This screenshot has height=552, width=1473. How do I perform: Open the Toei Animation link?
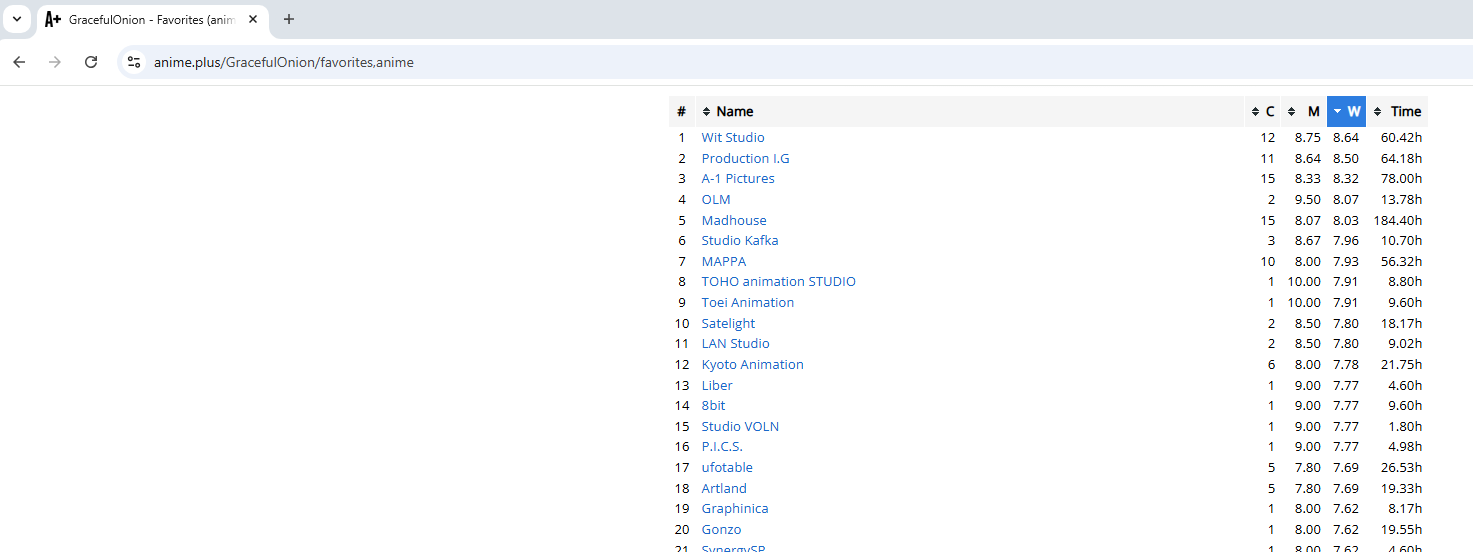tap(748, 303)
